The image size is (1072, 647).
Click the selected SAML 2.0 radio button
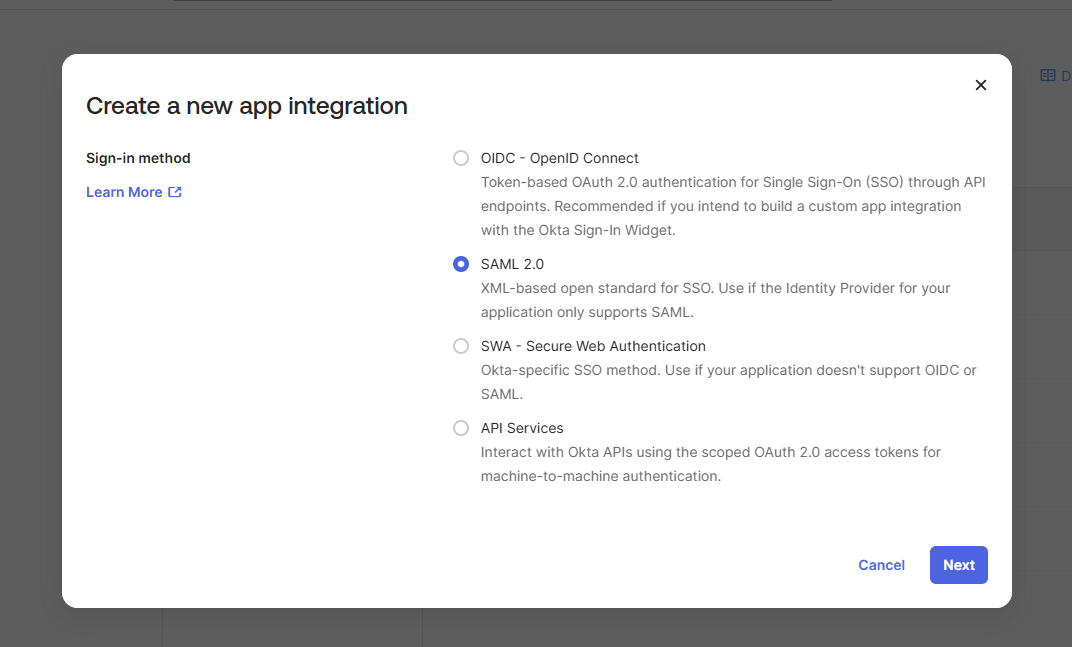point(461,264)
